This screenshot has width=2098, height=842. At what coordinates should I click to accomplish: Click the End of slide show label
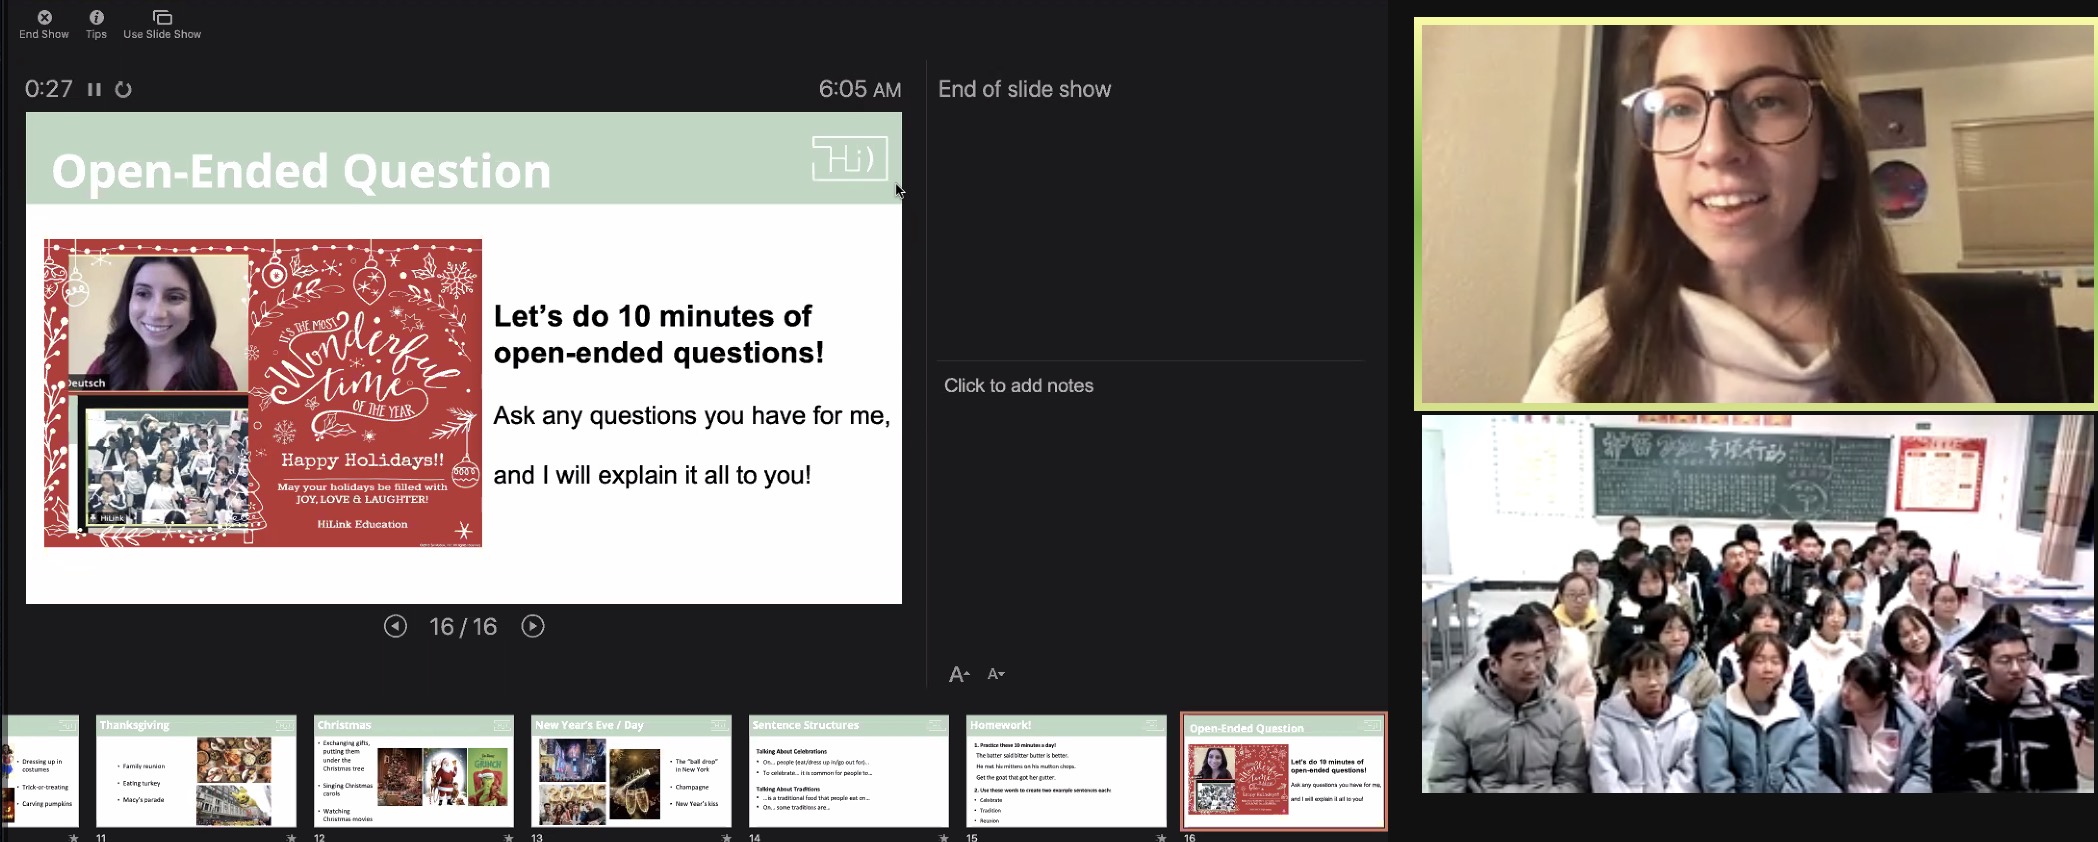(x=1024, y=89)
